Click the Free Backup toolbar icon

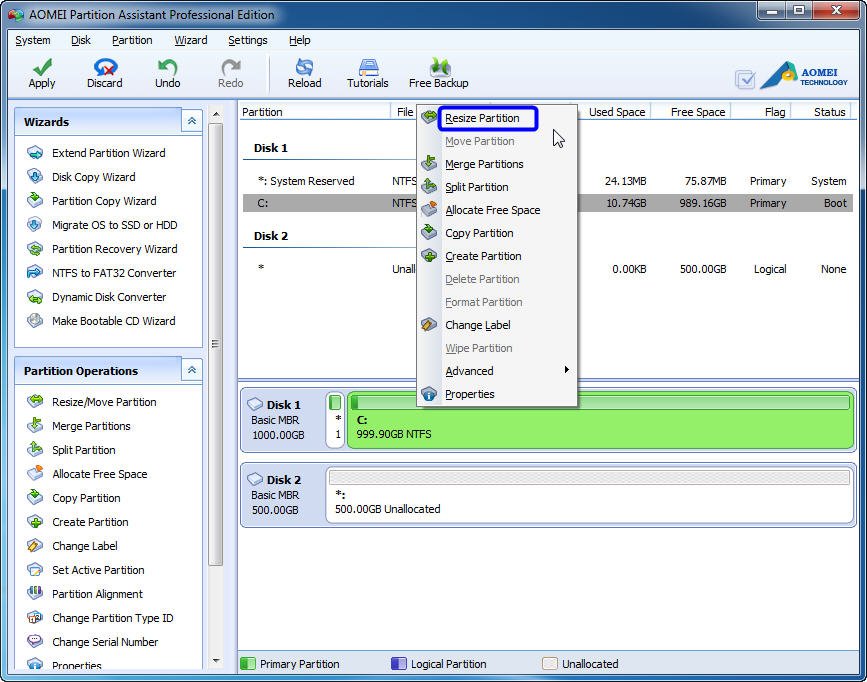[439, 67]
